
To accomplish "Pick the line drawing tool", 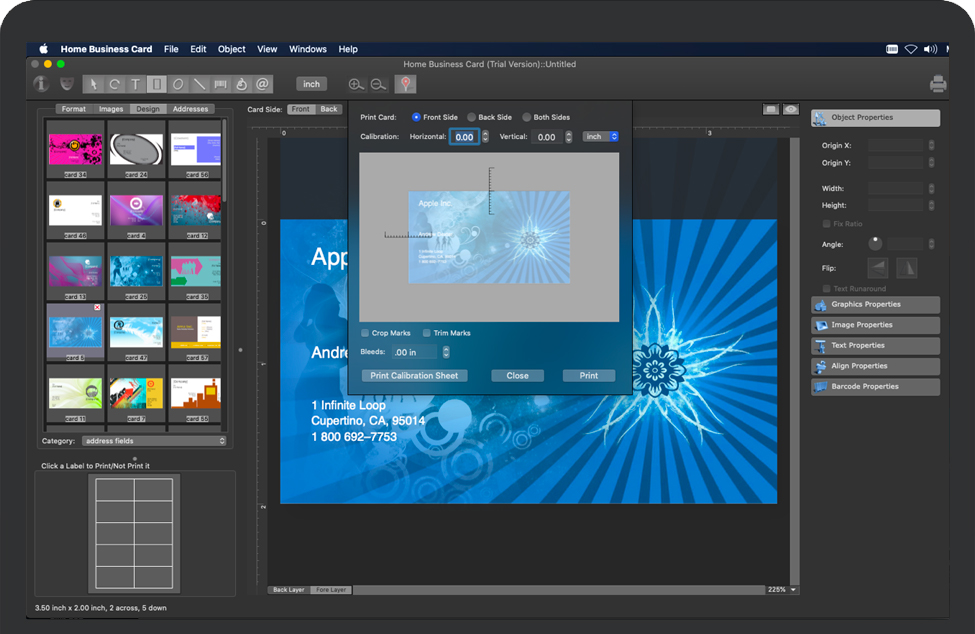I will [x=199, y=84].
